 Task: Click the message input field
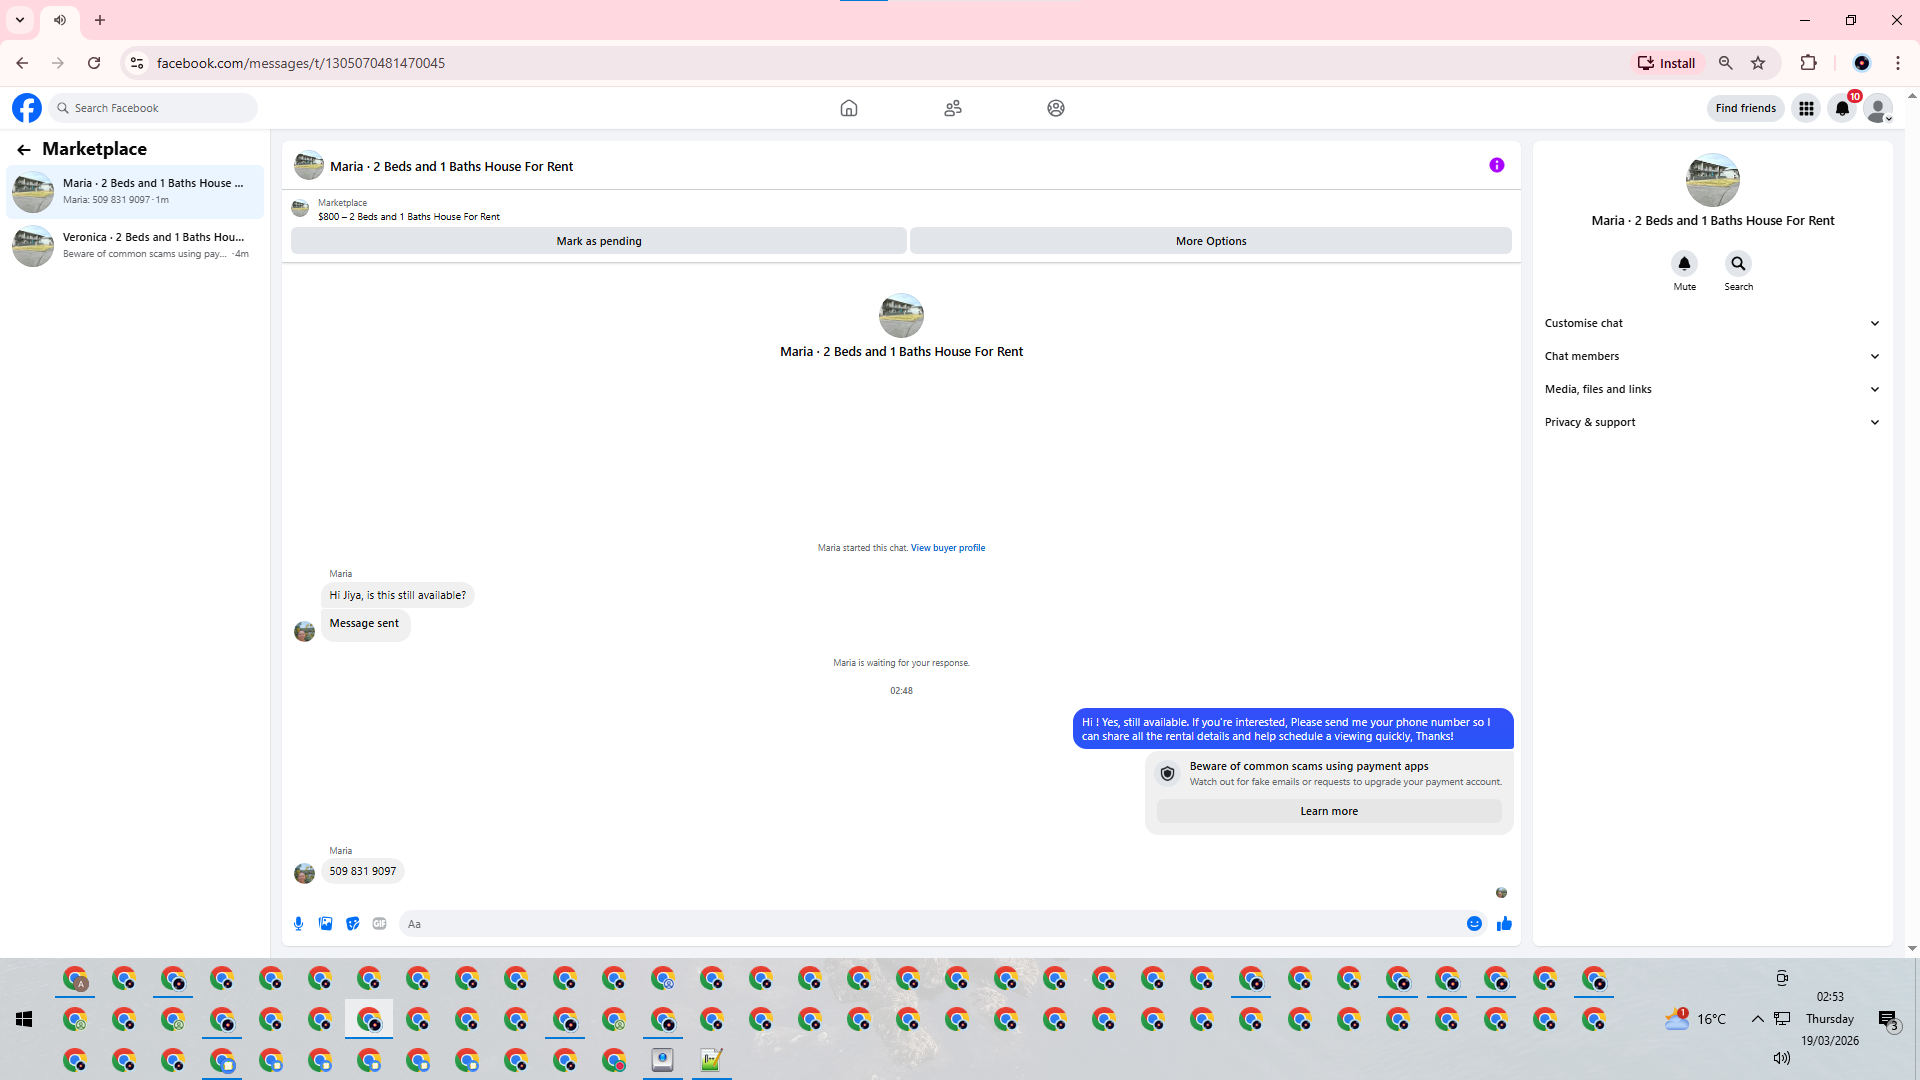tap(930, 924)
